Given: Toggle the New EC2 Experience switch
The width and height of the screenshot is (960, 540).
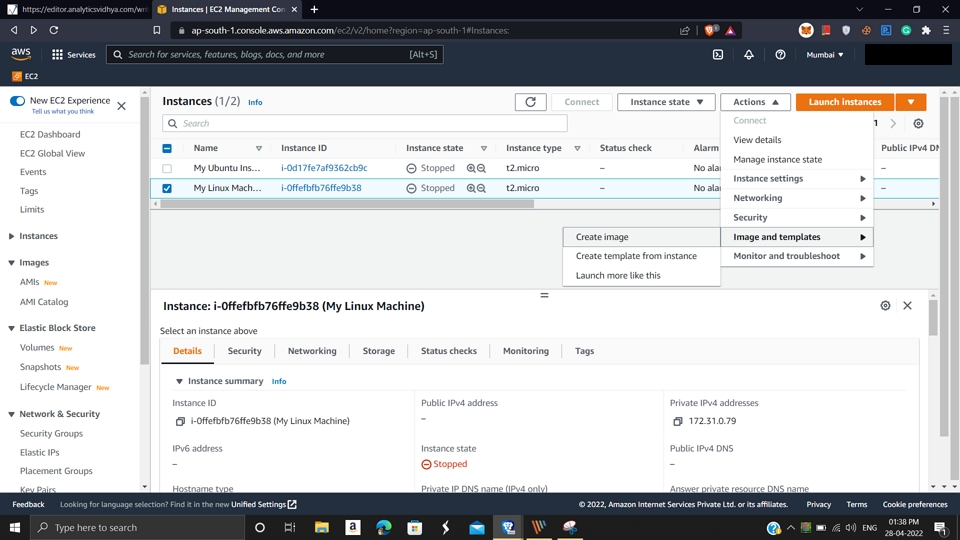Looking at the screenshot, I should pos(17,100).
